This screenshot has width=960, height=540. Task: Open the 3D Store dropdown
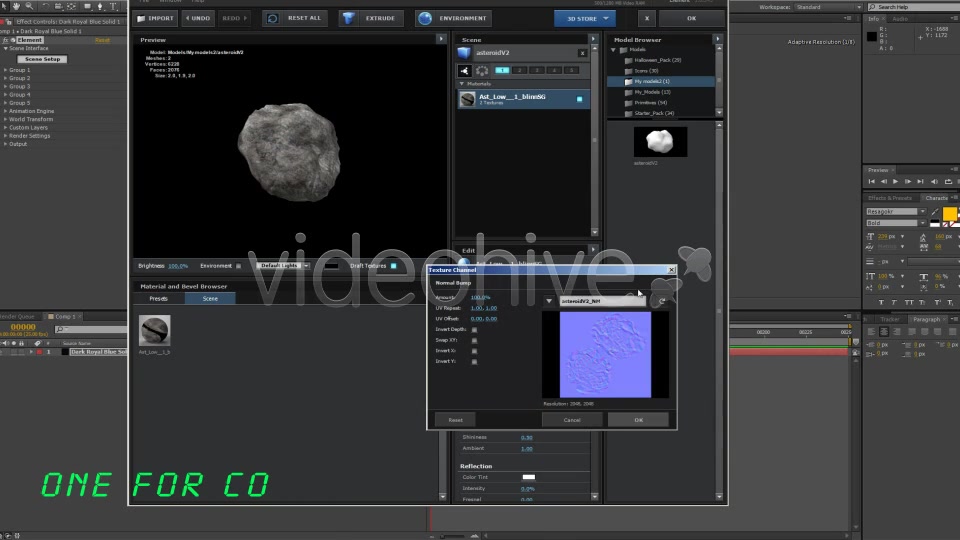585,18
